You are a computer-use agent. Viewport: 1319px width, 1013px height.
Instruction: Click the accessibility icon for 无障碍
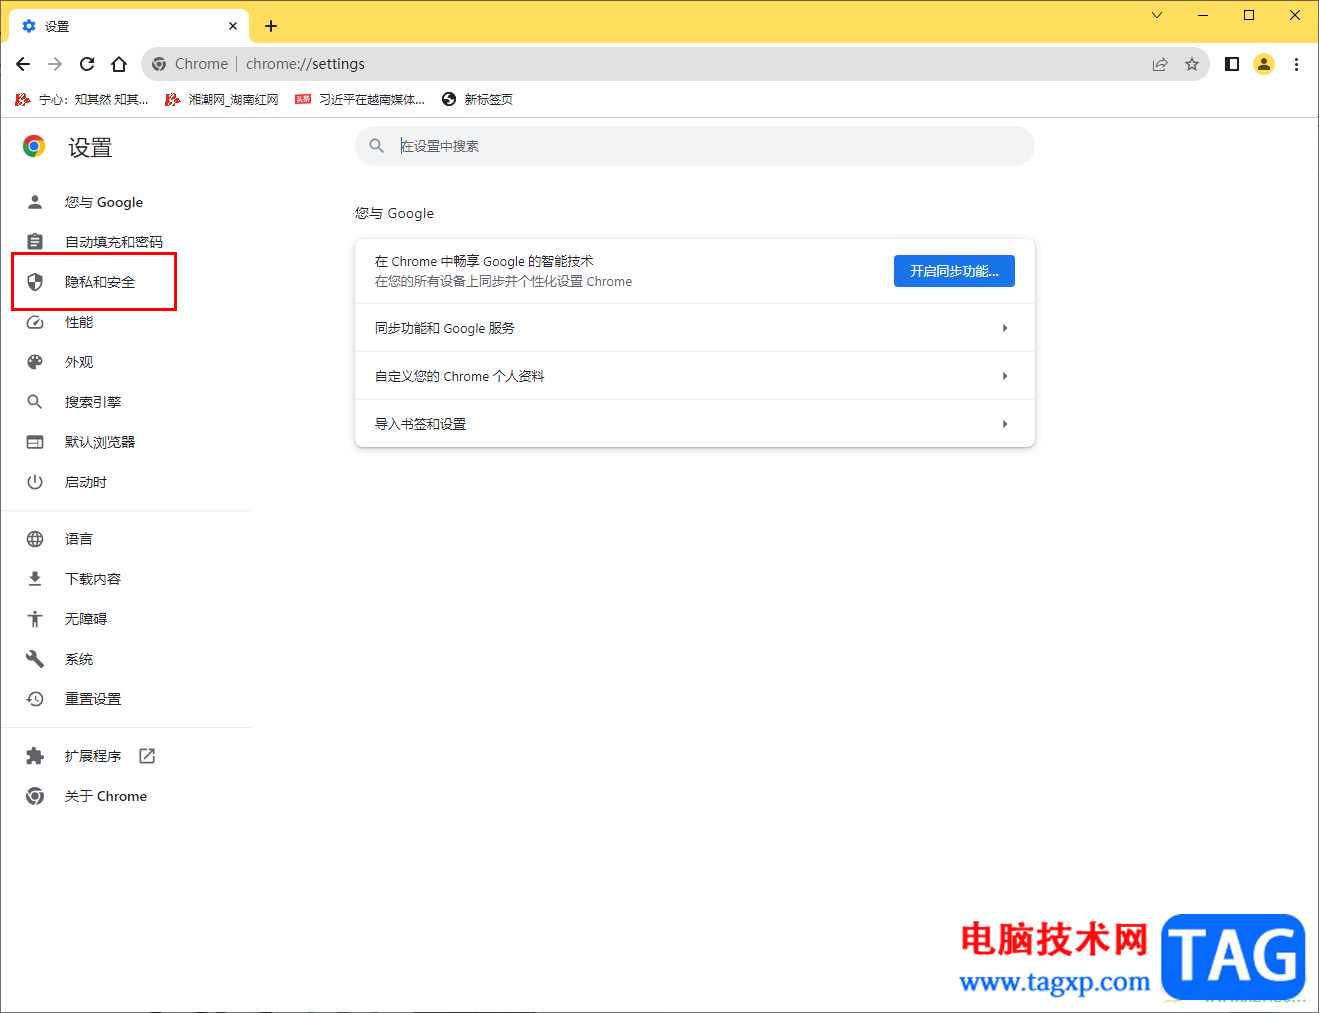[35, 619]
